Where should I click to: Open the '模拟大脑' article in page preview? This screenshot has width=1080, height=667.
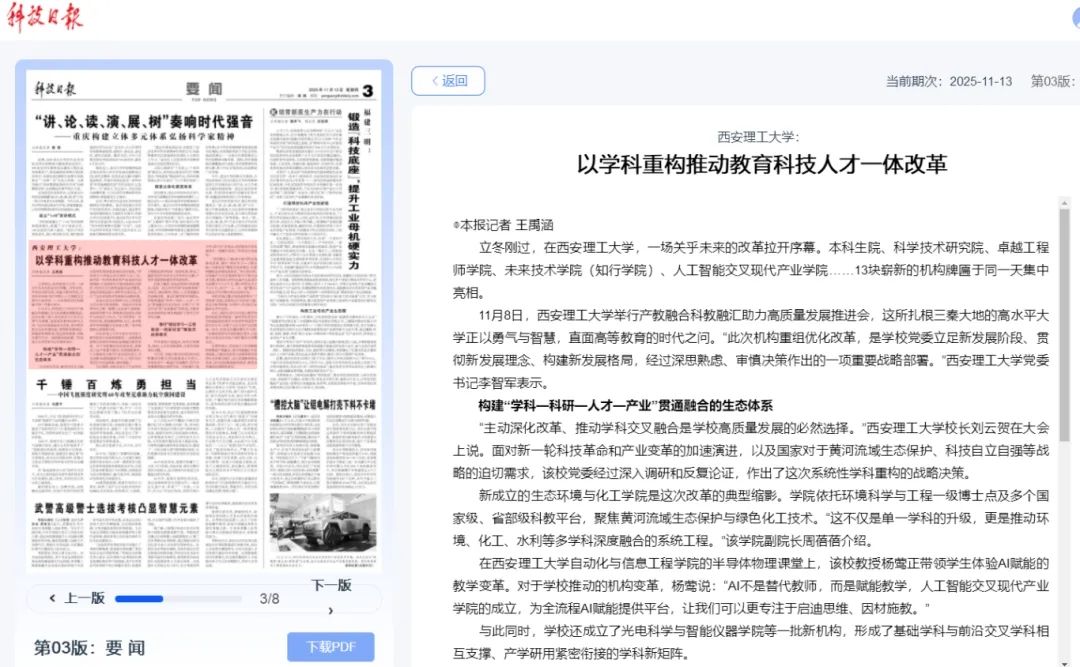point(322,405)
